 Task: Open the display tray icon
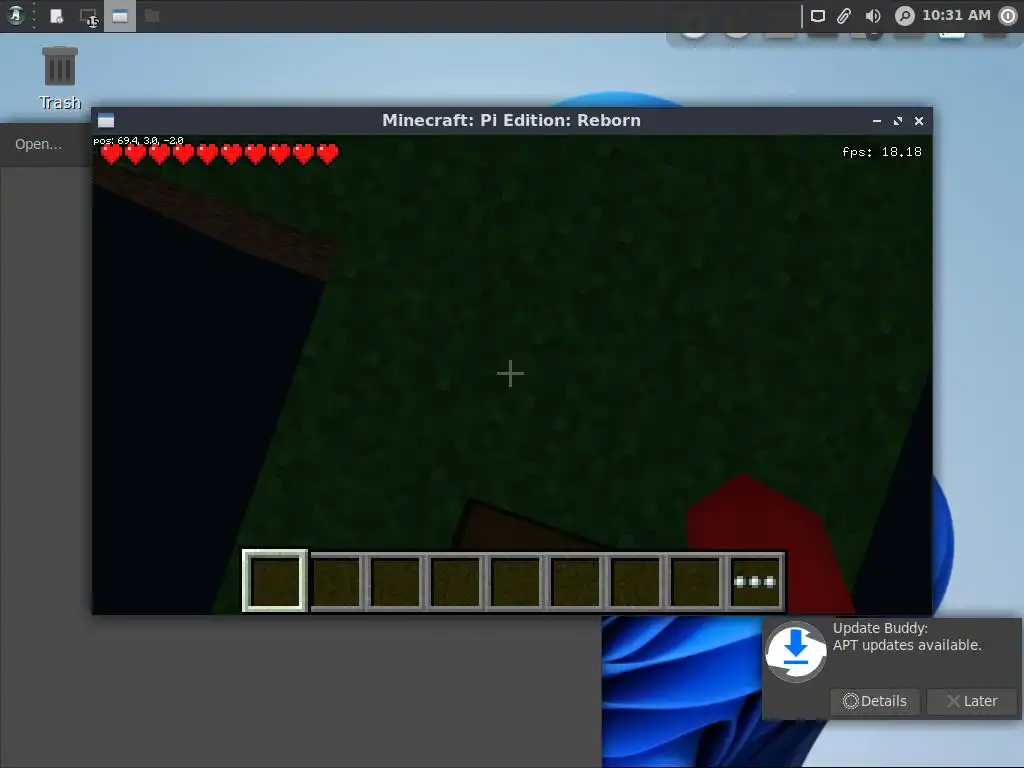(x=818, y=16)
